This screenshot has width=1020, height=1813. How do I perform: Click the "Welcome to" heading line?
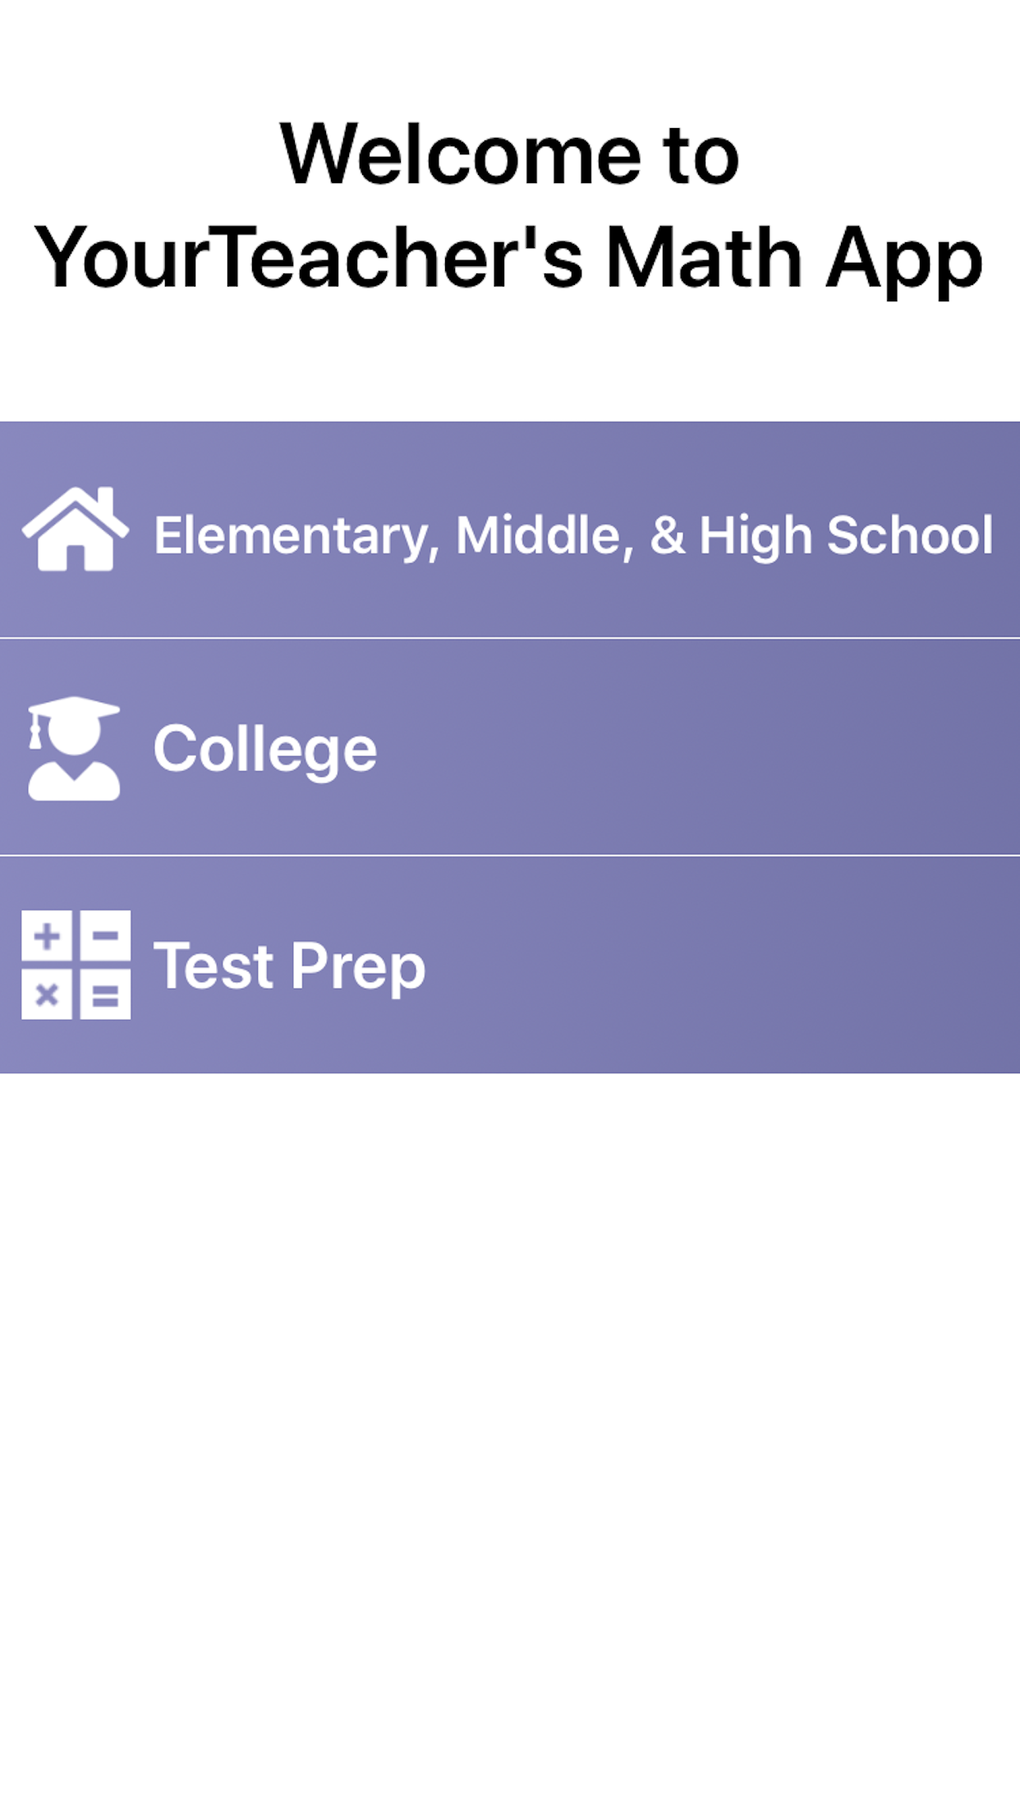point(510,155)
